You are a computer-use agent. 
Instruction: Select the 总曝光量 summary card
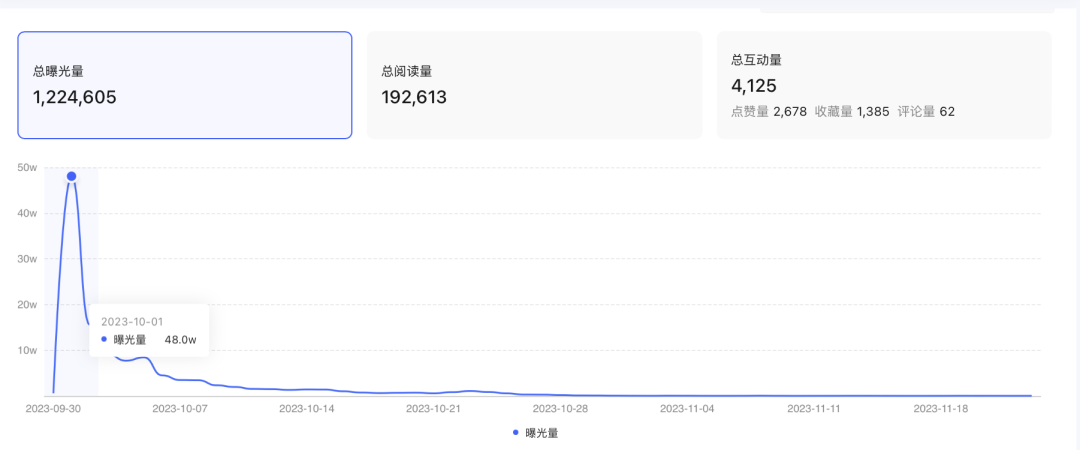184,85
